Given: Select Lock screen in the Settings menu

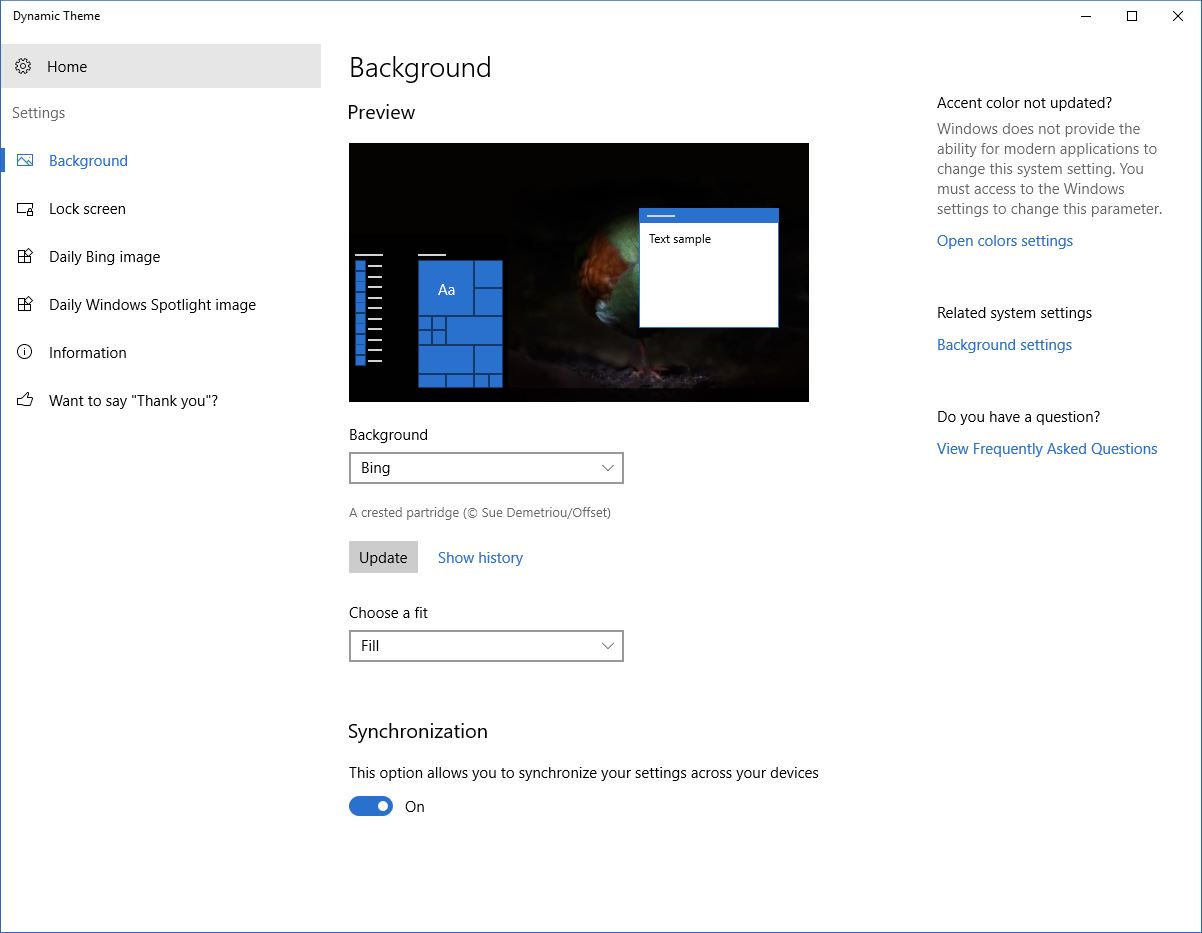Looking at the screenshot, I should click(x=86, y=208).
